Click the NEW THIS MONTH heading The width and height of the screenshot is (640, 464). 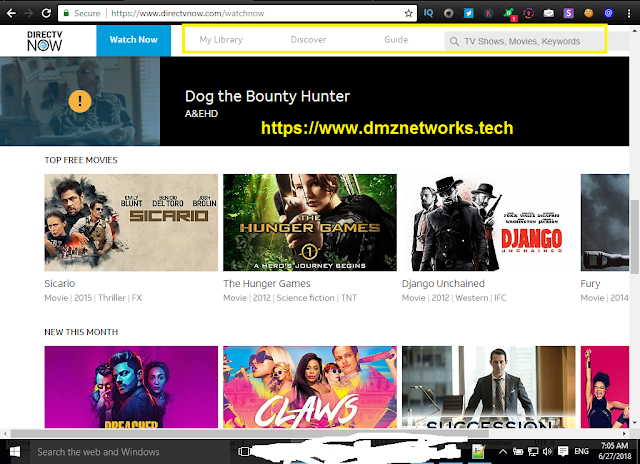(x=81, y=332)
